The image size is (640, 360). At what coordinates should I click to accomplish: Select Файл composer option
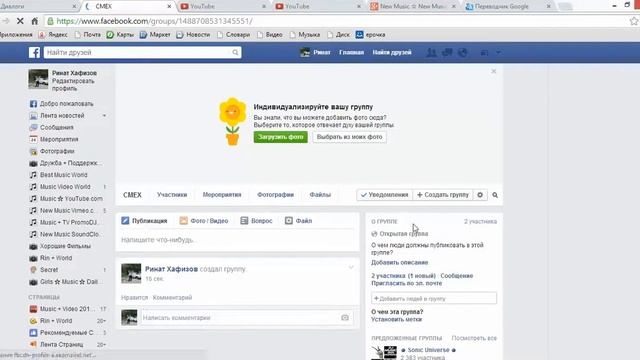tap(298, 221)
